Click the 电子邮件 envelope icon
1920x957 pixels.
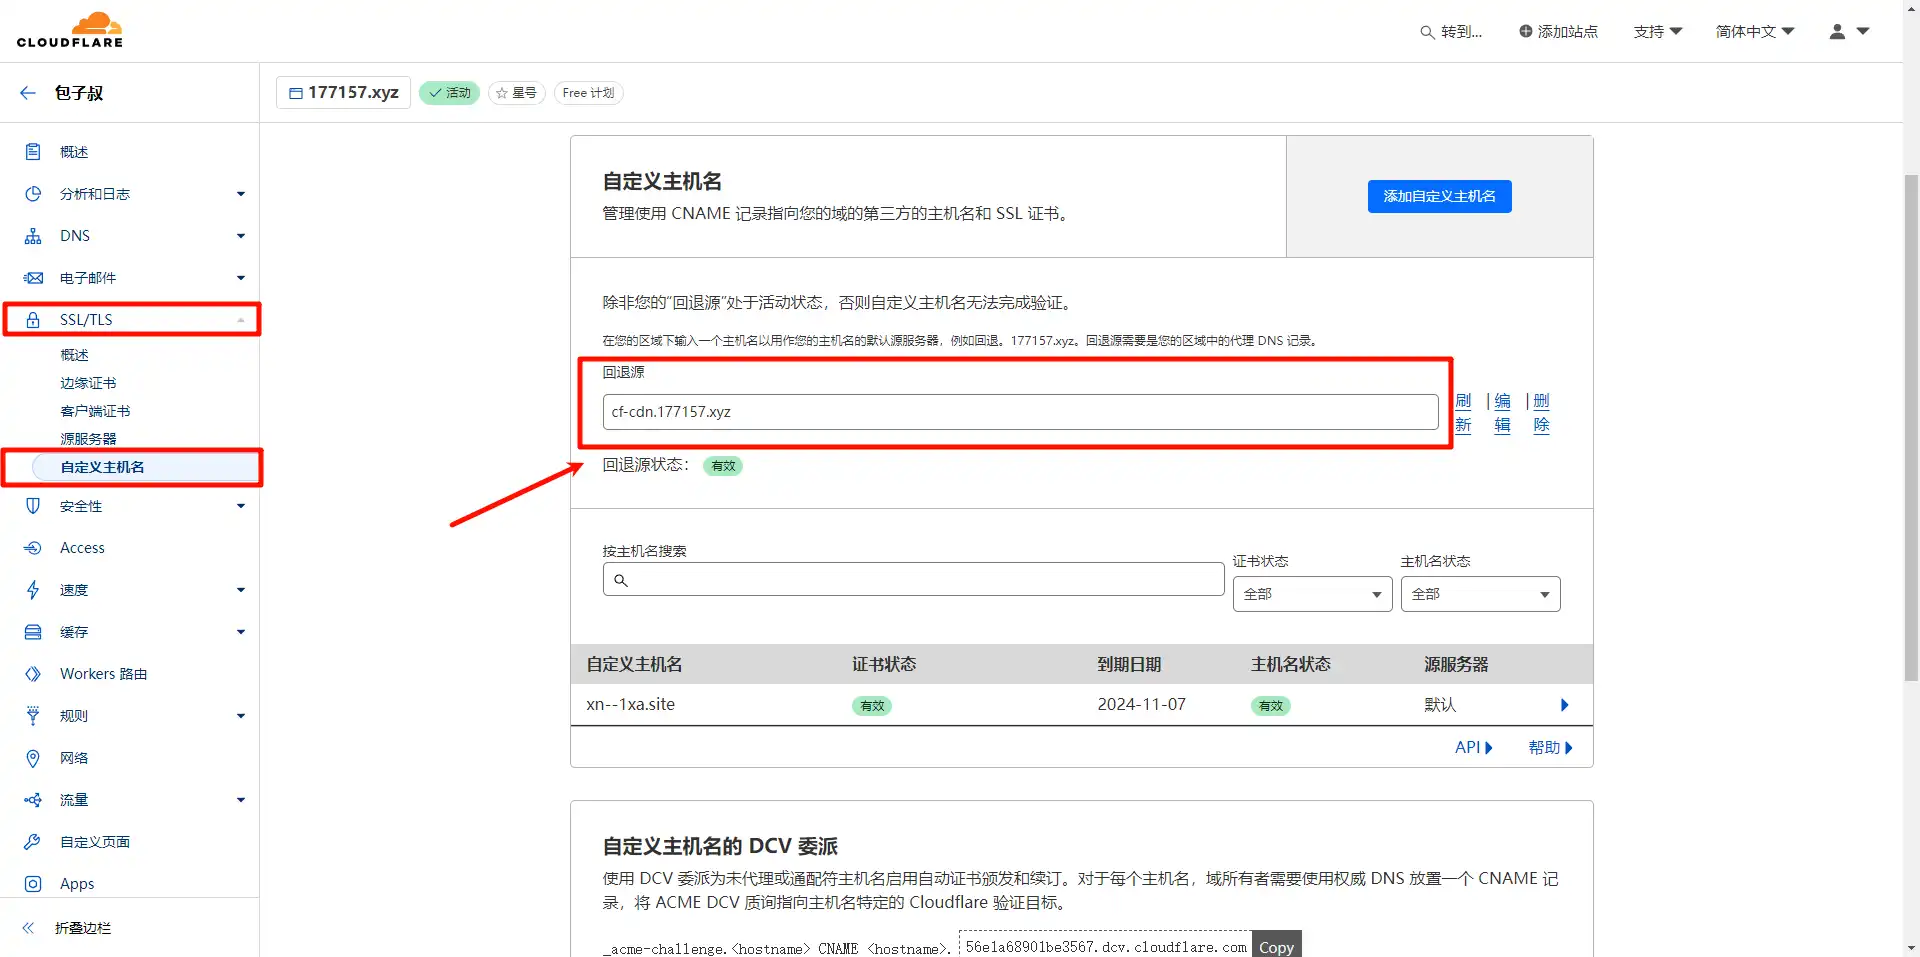(x=33, y=278)
